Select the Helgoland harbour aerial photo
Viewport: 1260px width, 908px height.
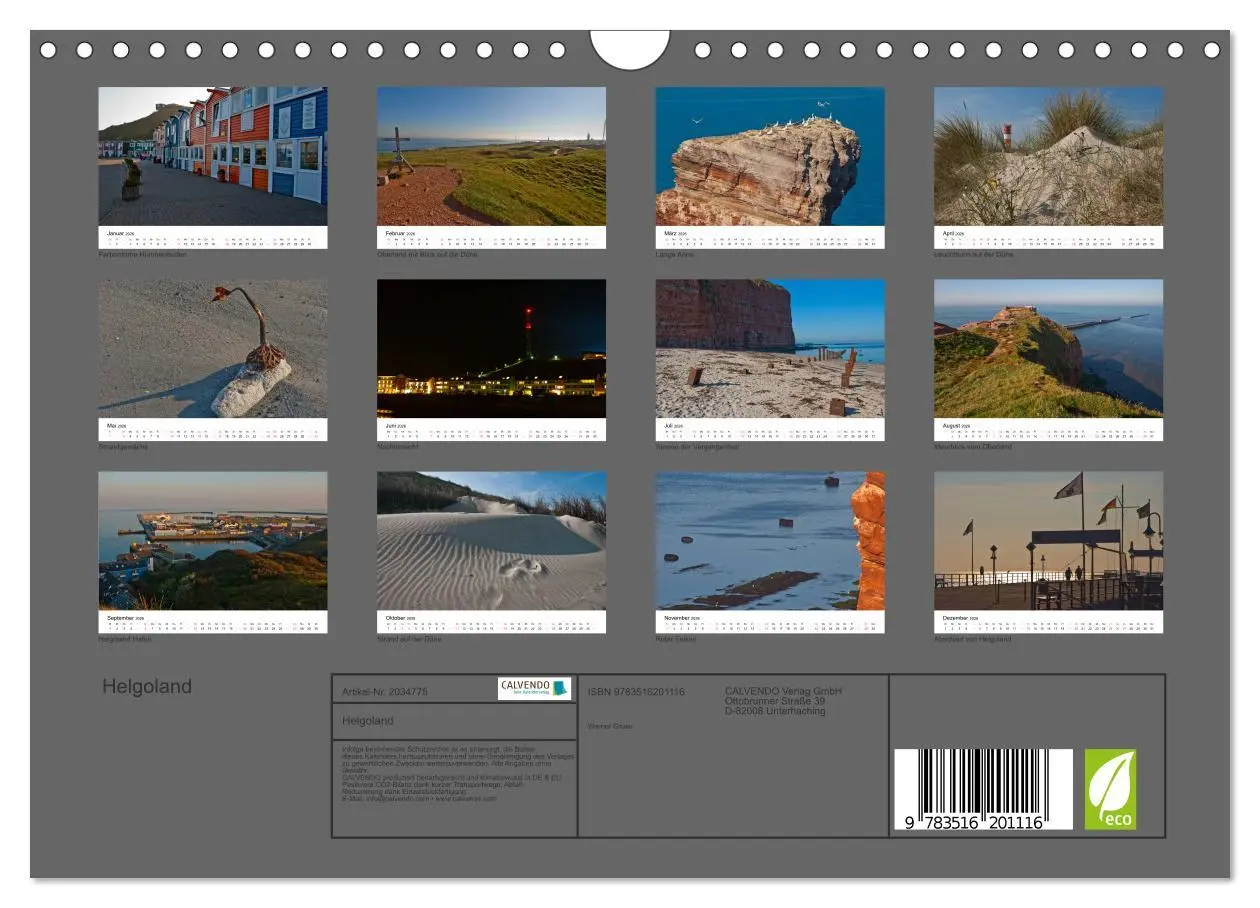point(213,541)
